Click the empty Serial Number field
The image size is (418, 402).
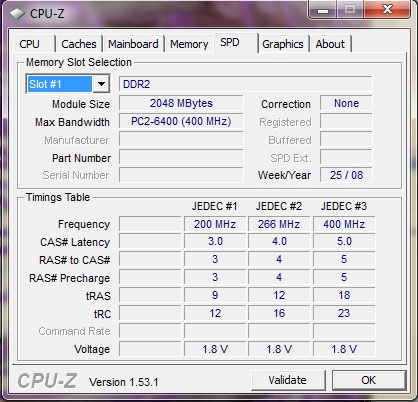point(181,175)
